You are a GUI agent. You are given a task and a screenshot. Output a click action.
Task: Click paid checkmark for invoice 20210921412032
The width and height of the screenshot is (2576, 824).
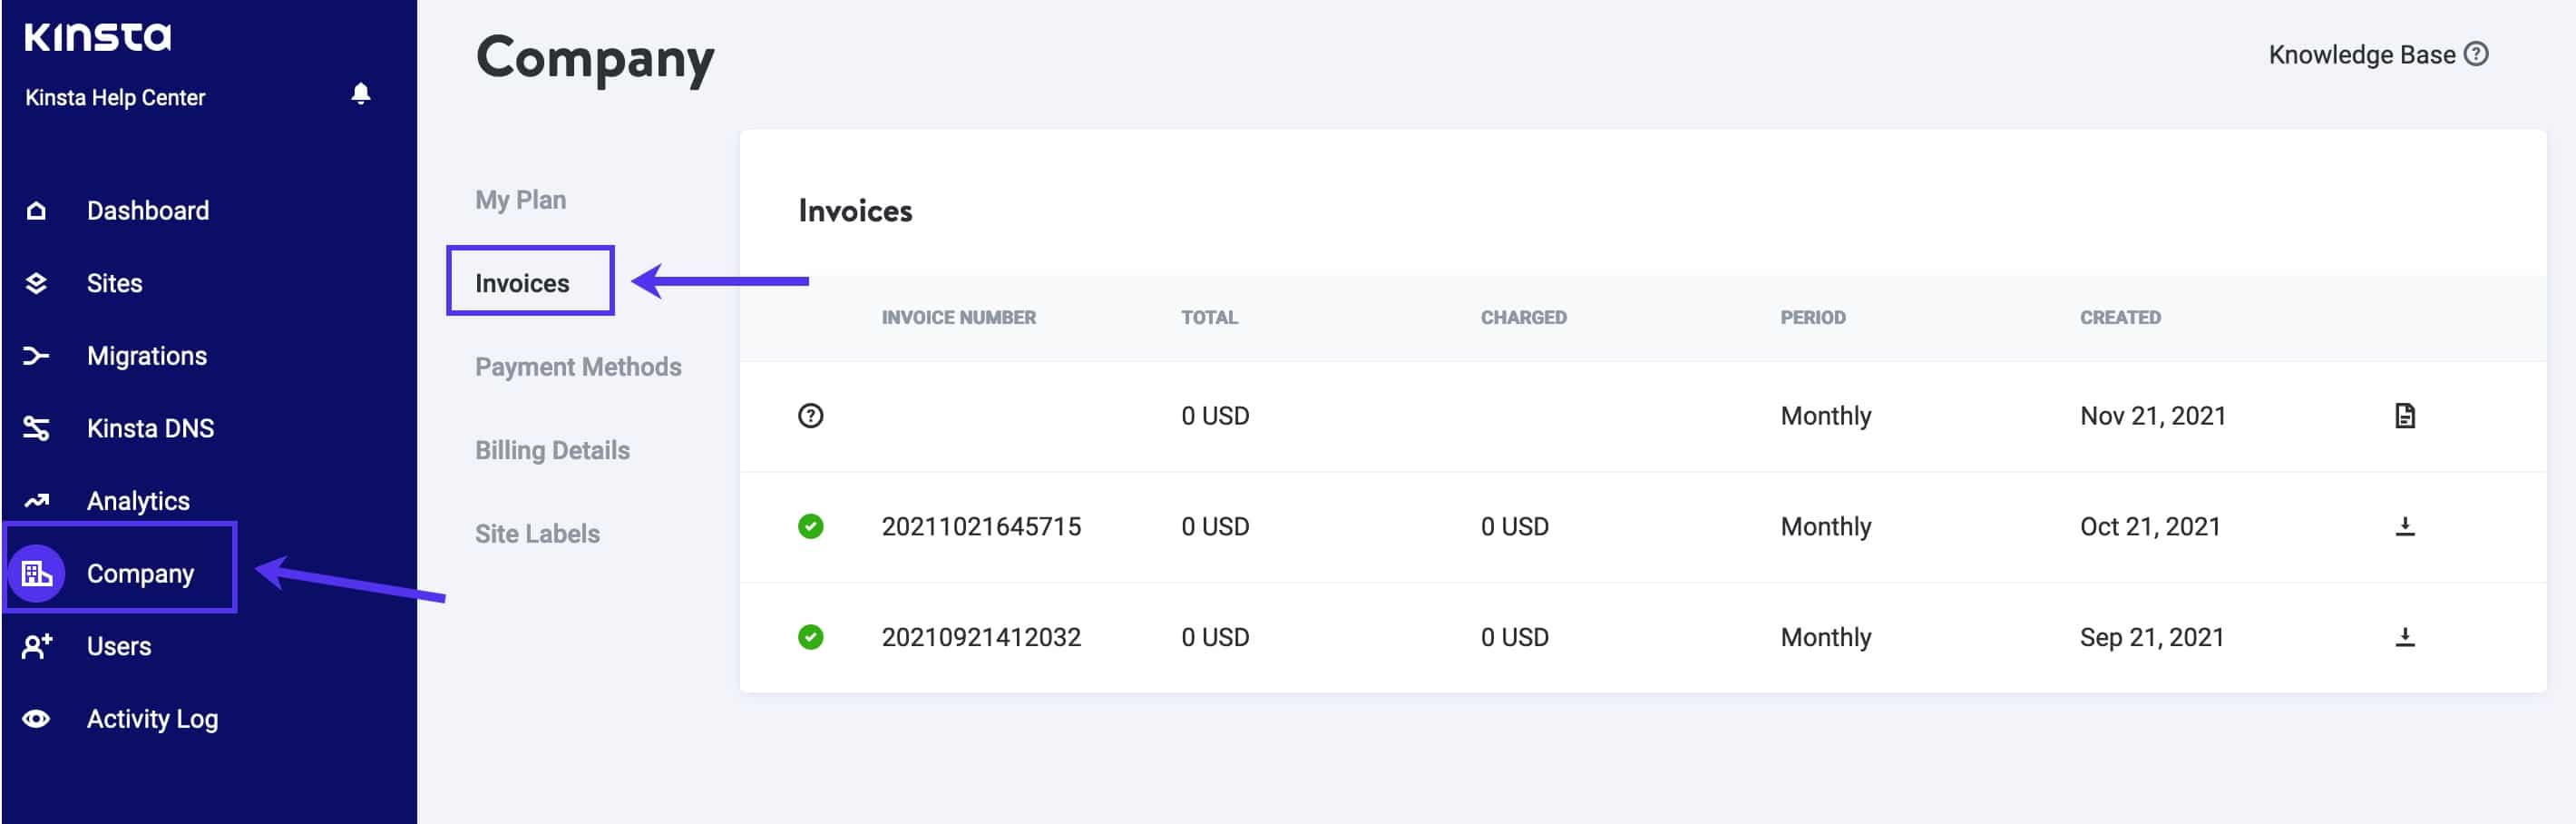point(811,637)
